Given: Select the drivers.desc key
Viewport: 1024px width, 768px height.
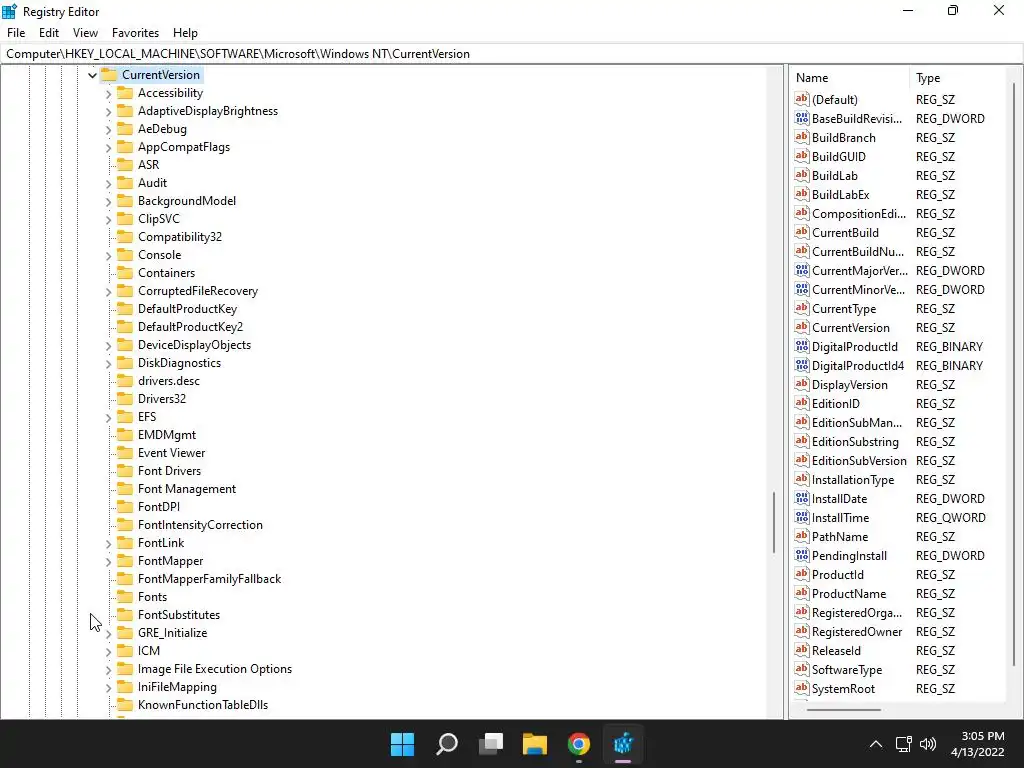Looking at the screenshot, I should [x=168, y=381].
